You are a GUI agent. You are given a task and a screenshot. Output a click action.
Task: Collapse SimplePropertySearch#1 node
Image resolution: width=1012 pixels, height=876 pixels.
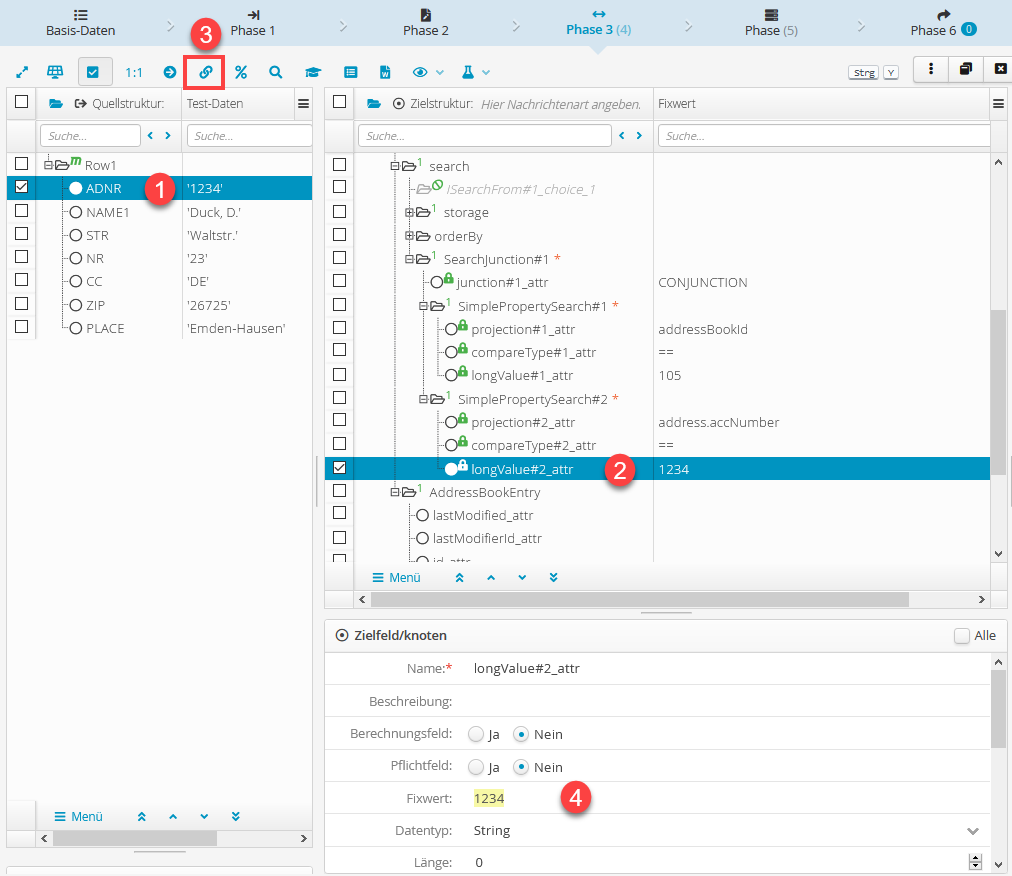[423, 306]
